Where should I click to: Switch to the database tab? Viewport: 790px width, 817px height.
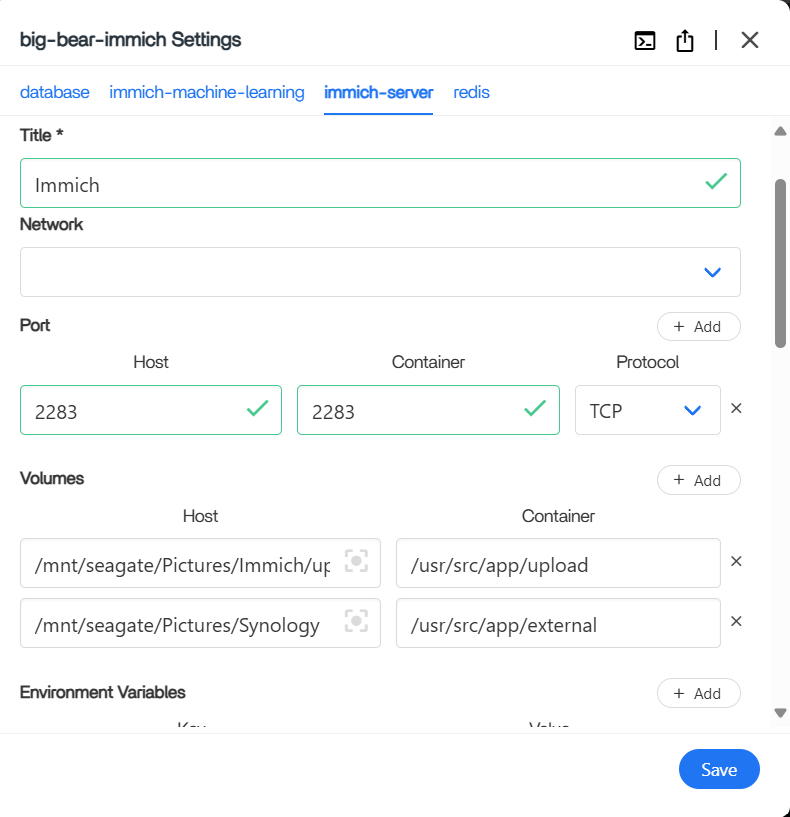55,92
